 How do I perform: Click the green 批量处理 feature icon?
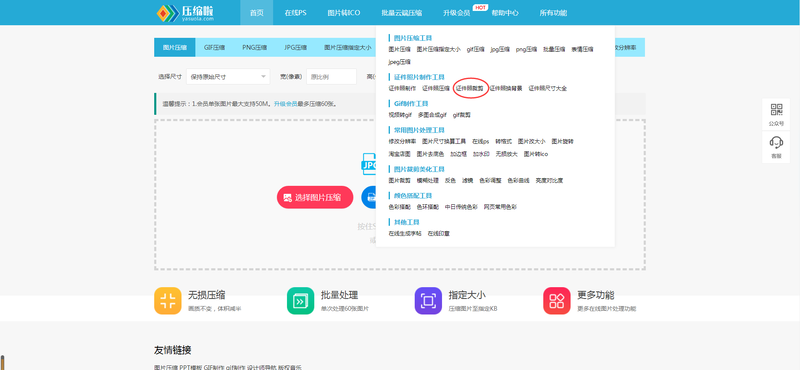301,301
